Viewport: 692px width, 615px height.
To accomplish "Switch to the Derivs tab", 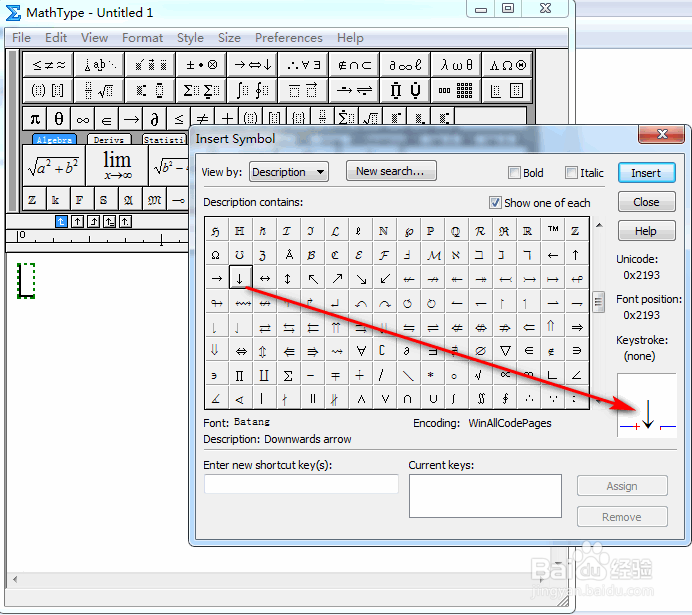I will [x=109, y=139].
